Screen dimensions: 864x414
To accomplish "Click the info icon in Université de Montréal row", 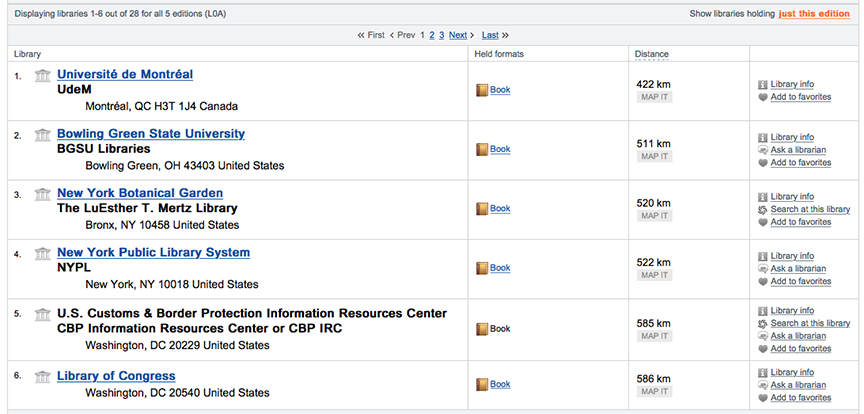I will (x=763, y=85).
